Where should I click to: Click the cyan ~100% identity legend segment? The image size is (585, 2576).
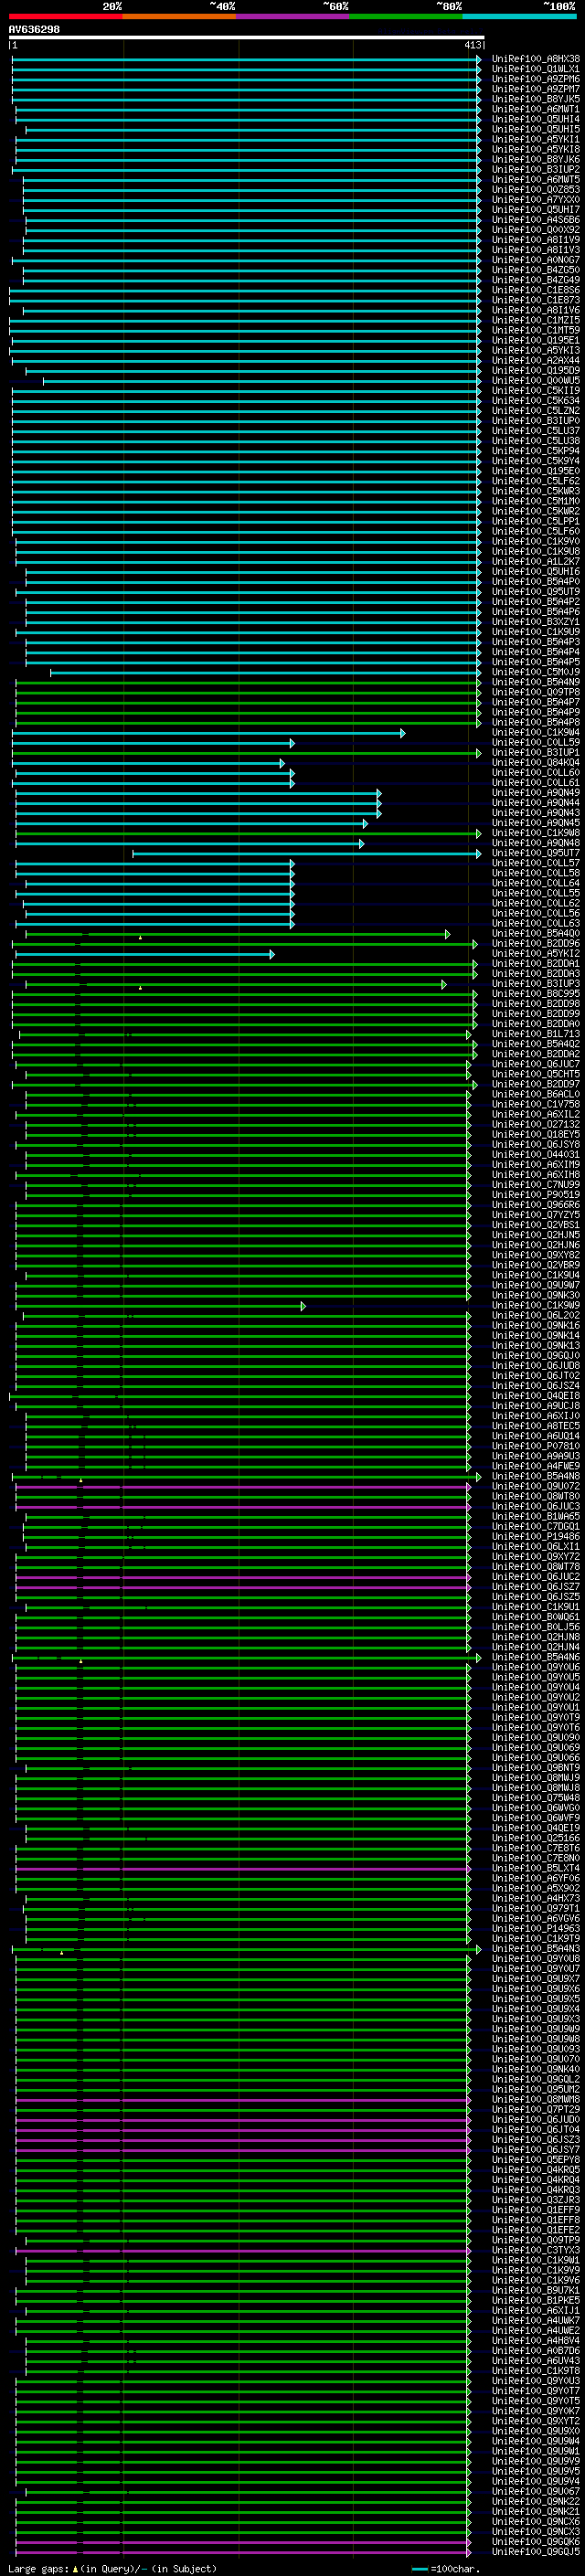pos(520,17)
